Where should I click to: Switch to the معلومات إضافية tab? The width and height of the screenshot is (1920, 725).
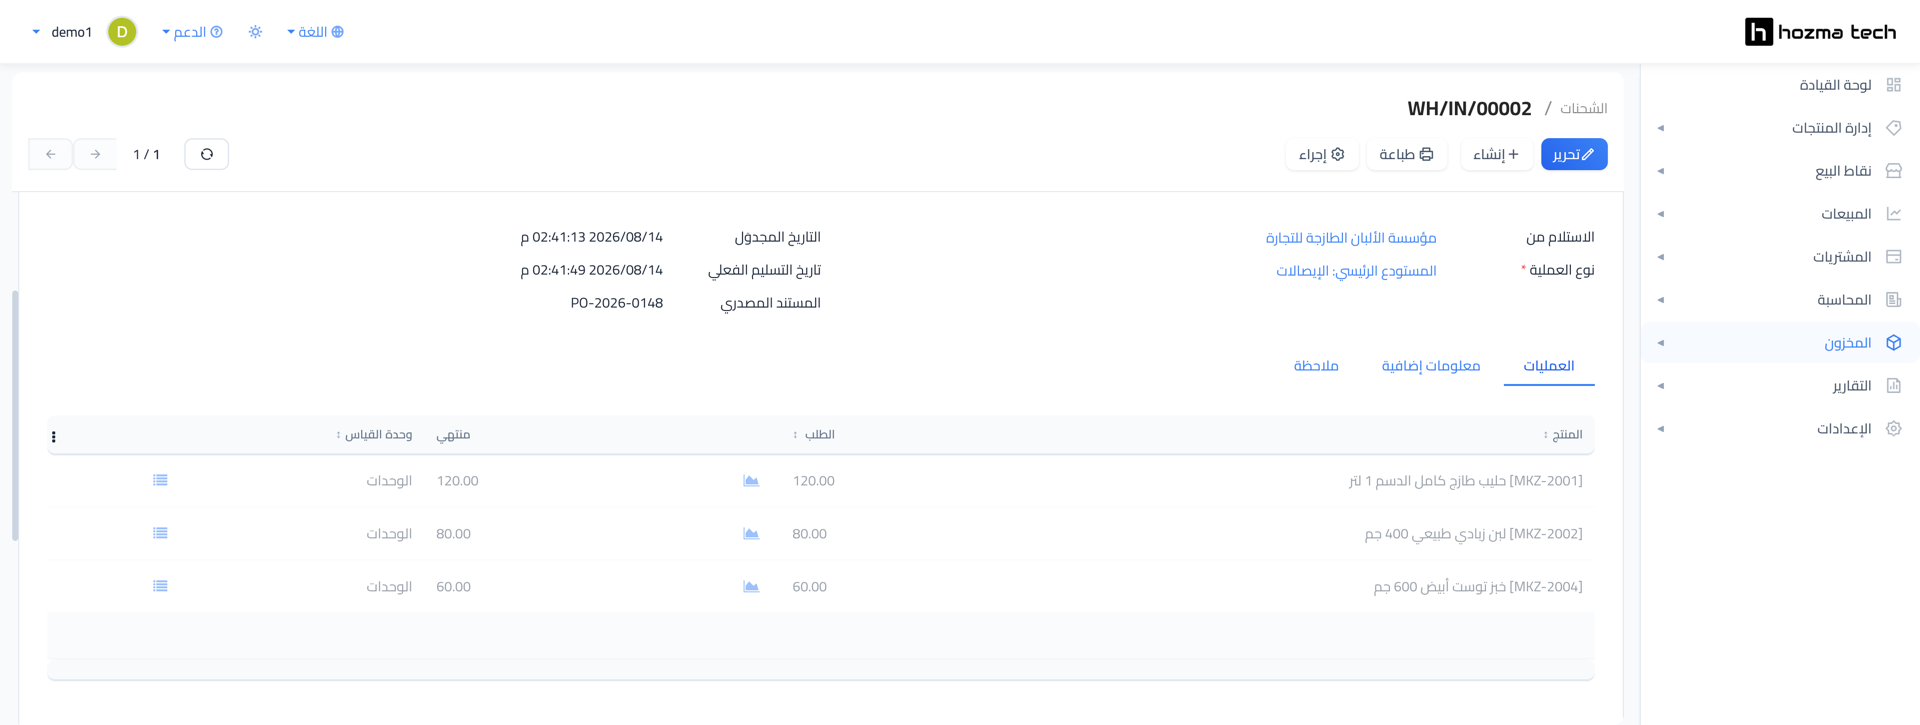point(1431,366)
